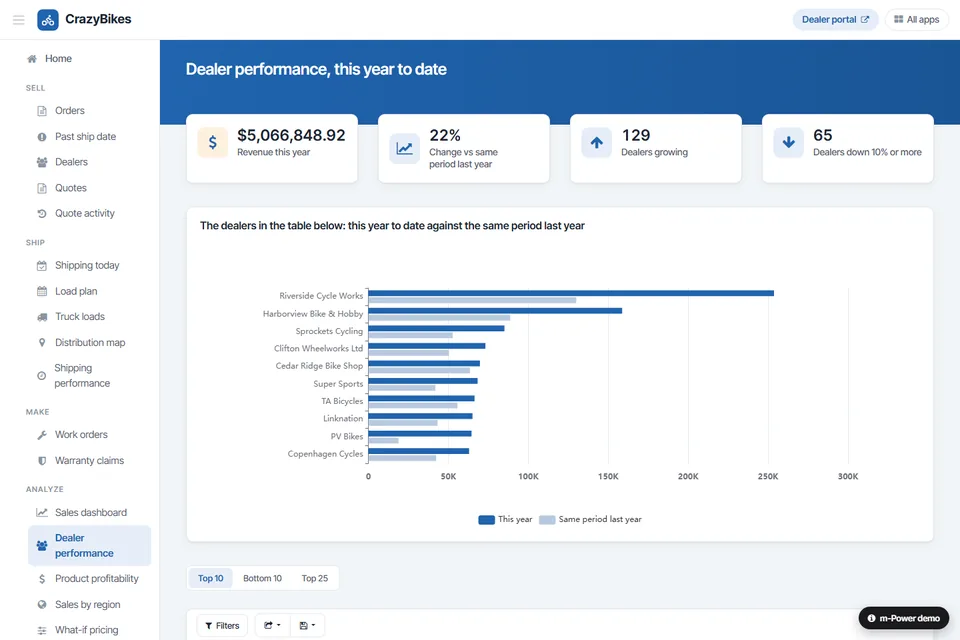This screenshot has height=640, width=960.
Task: Open the All apps menu
Action: pos(917,20)
